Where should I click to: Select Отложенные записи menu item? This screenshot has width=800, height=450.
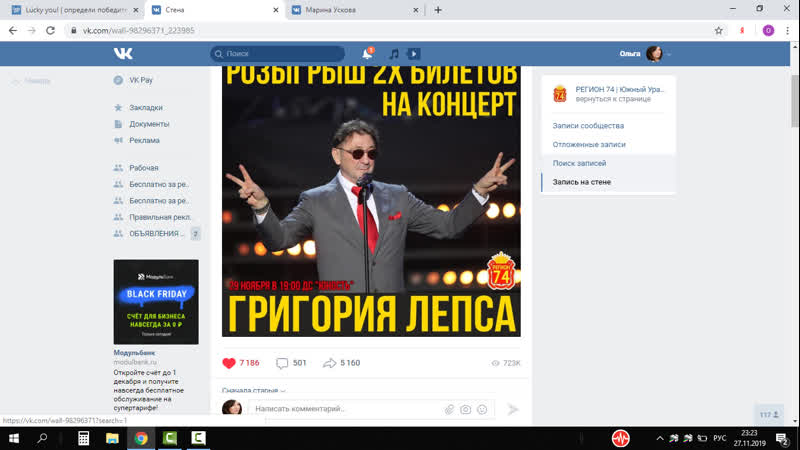click(589, 144)
